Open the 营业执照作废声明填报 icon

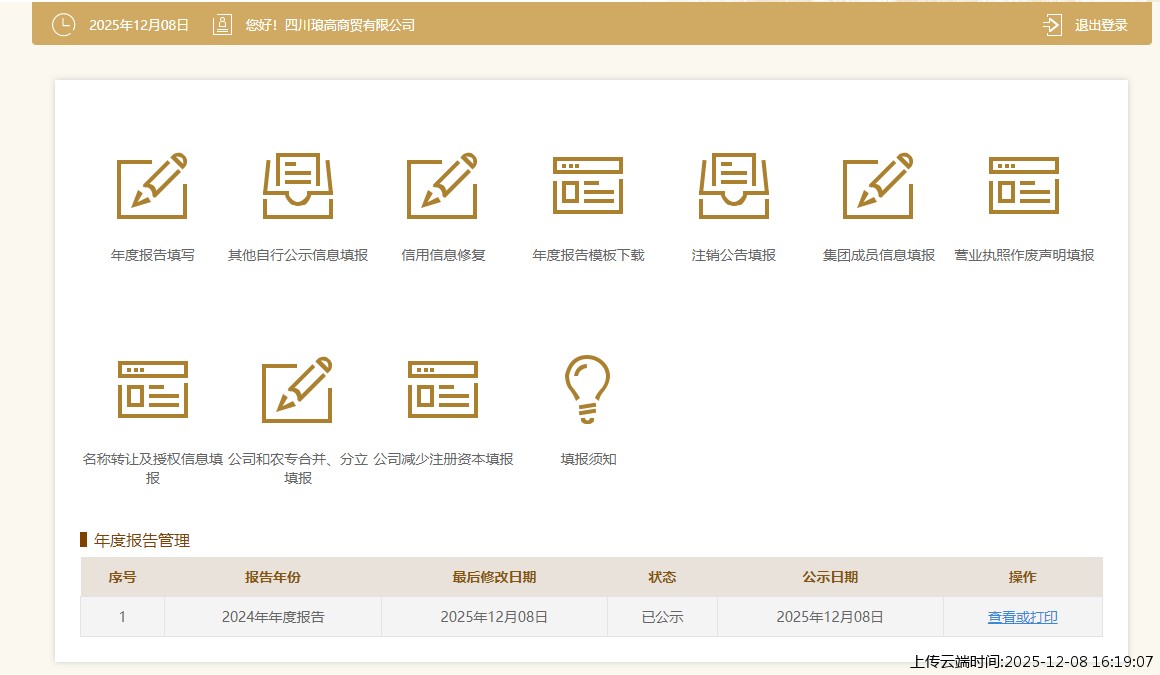pos(1024,187)
